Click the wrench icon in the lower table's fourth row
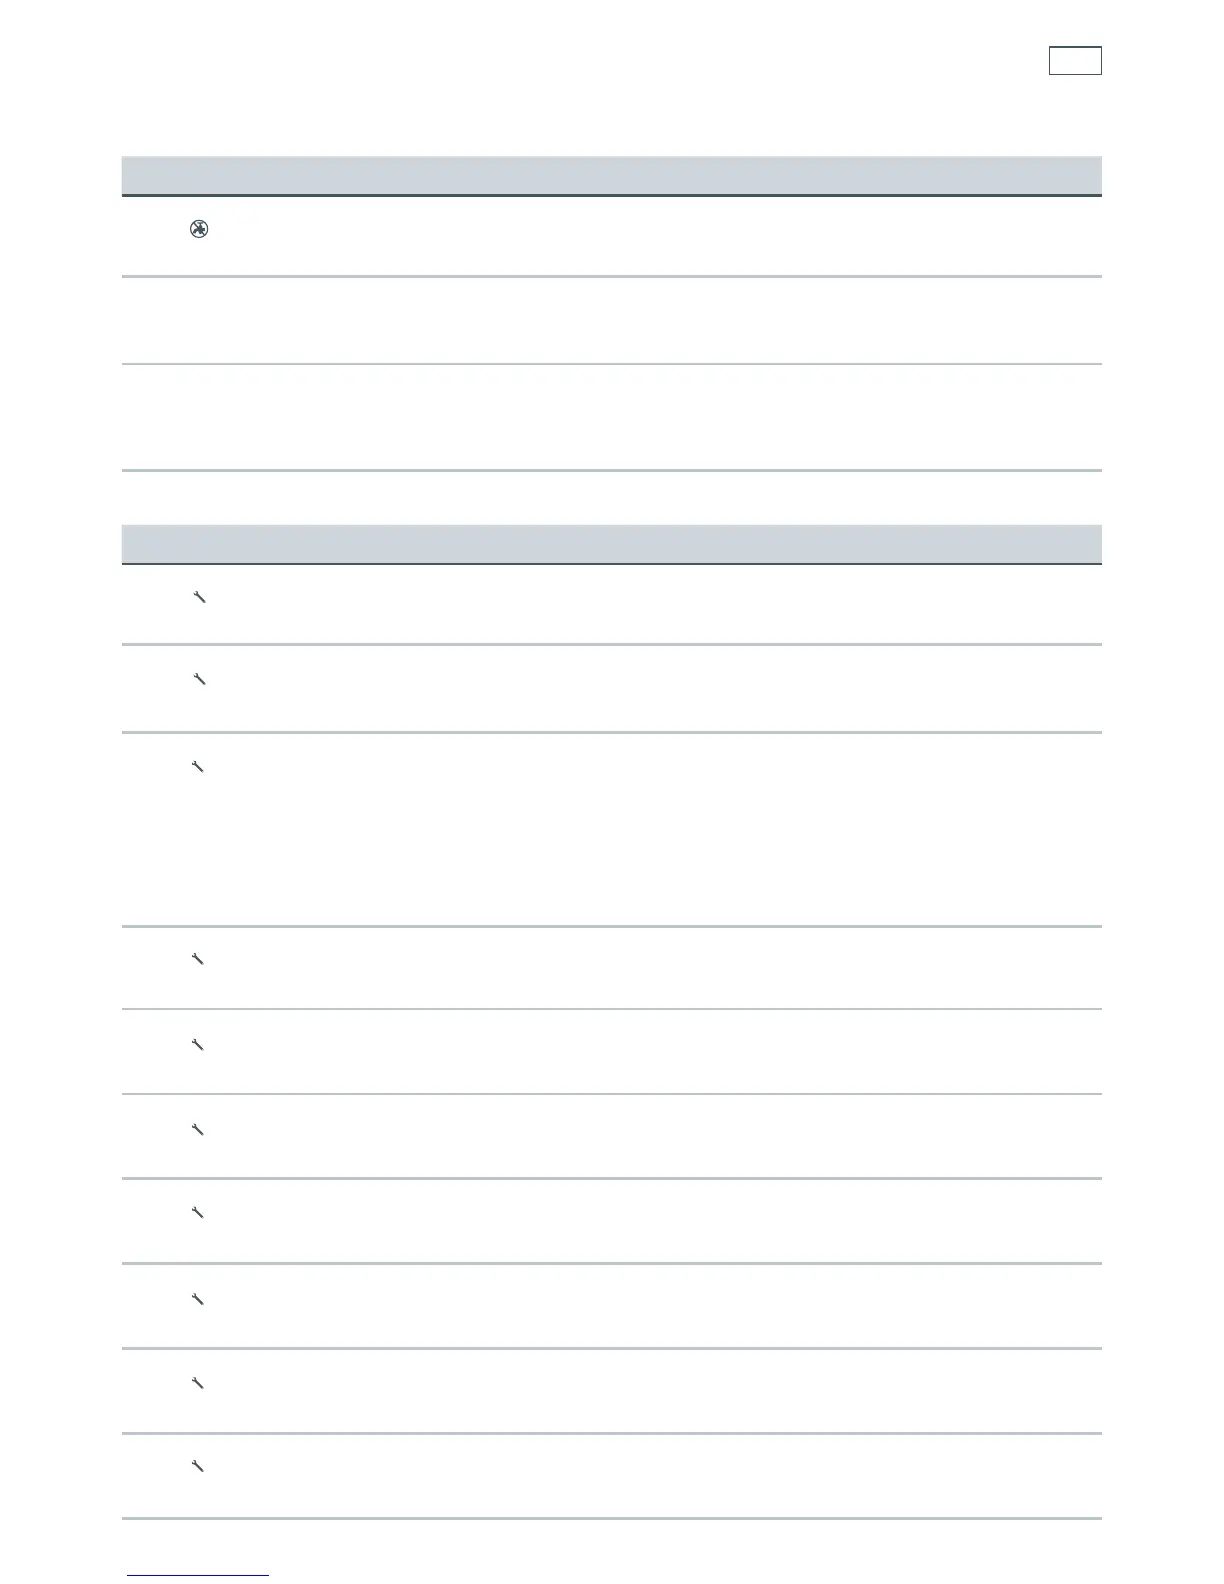Image resolution: width=1224 pixels, height=1584 pixels. [198, 959]
